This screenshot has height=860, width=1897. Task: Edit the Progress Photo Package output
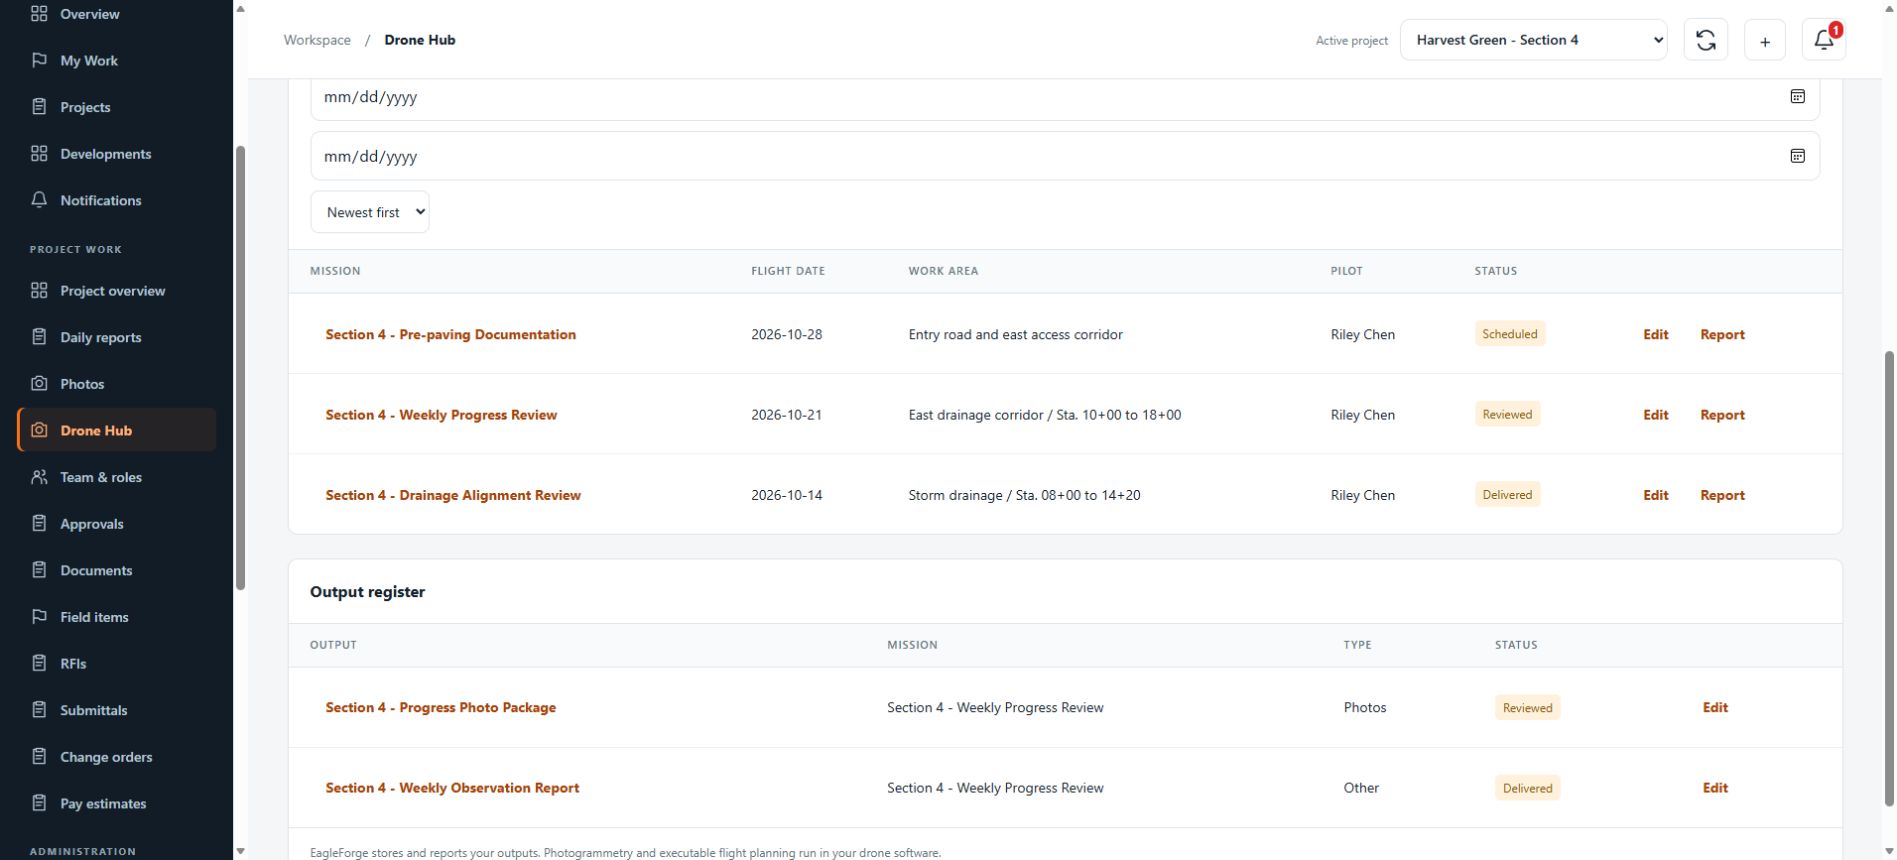click(x=1715, y=707)
